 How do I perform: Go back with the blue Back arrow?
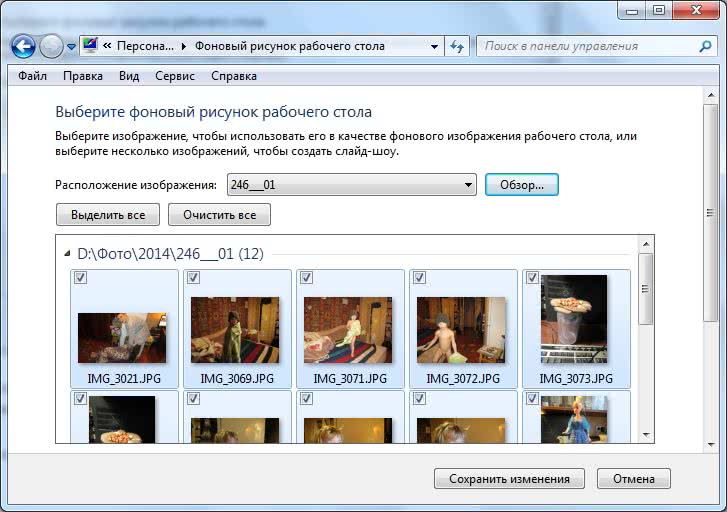coord(23,46)
